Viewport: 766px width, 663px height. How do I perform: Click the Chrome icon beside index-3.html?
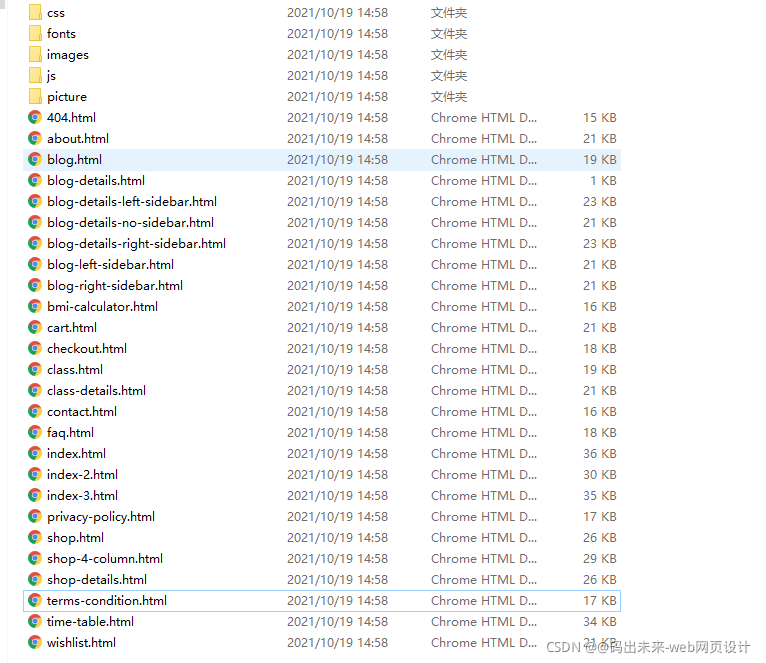[35, 495]
